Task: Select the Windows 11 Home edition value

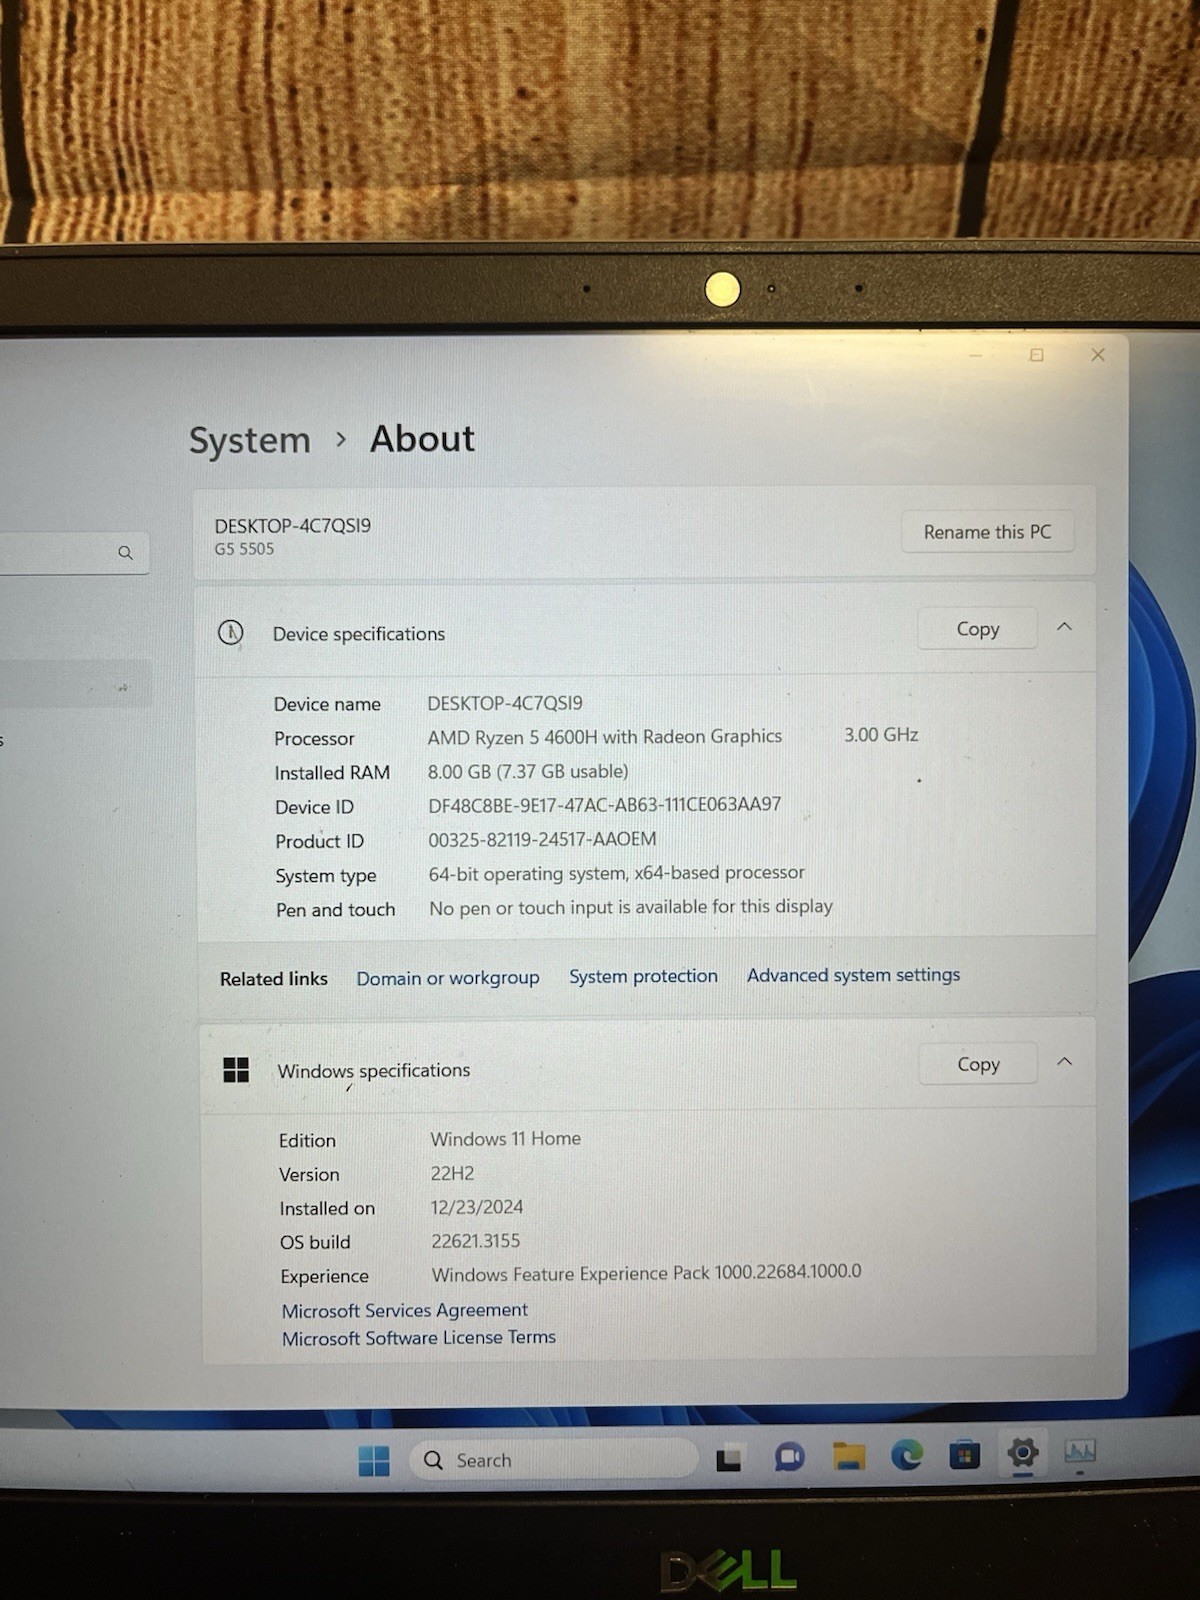Action: [505, 1139]
